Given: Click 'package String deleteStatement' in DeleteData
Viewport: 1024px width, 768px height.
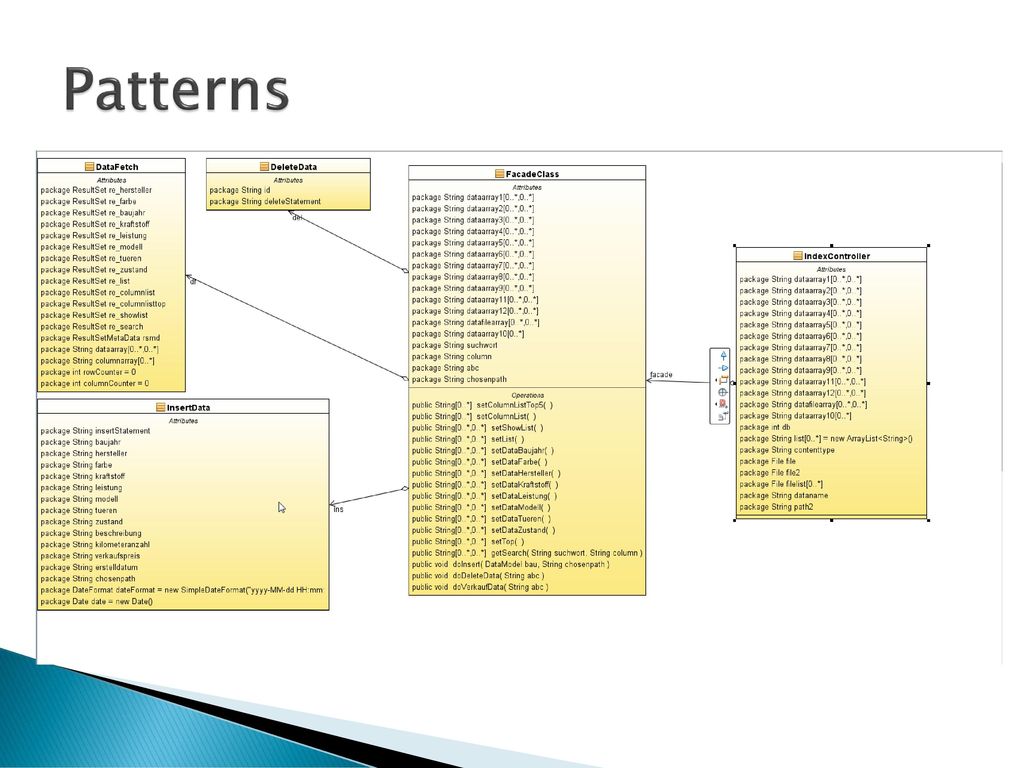Looking at the screenshot, I should tap(265, 202).
